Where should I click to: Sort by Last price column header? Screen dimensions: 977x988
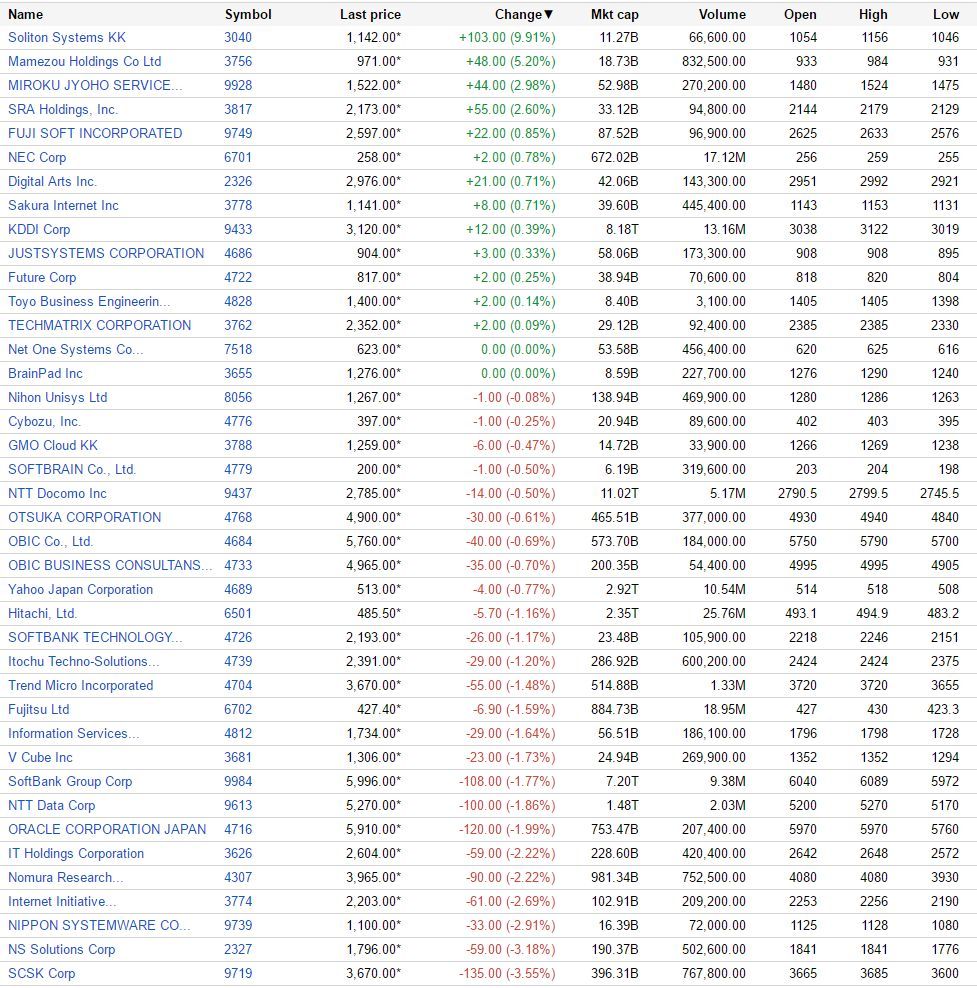[370, 14]
